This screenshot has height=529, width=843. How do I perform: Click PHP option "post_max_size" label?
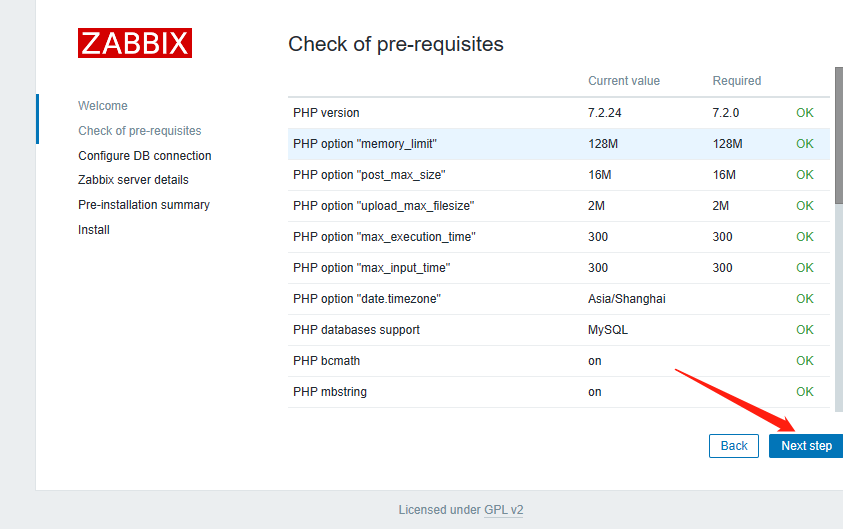coord(369,175)
